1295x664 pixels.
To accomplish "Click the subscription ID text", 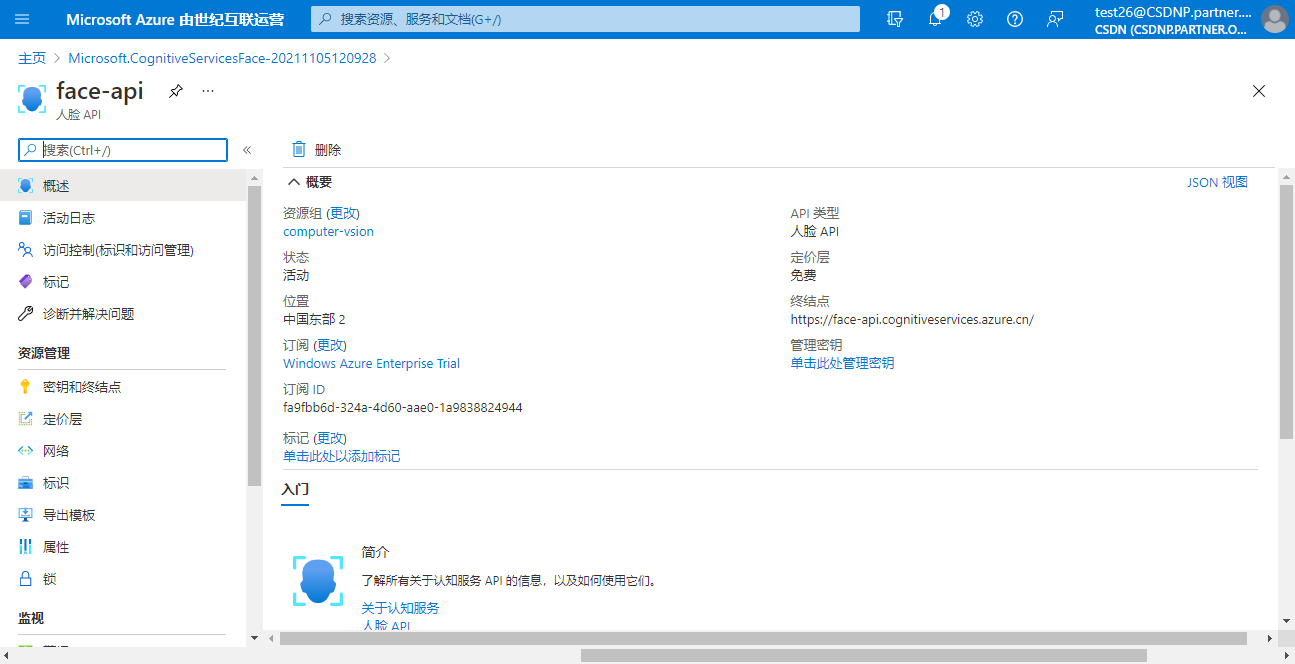I will 402,407.
